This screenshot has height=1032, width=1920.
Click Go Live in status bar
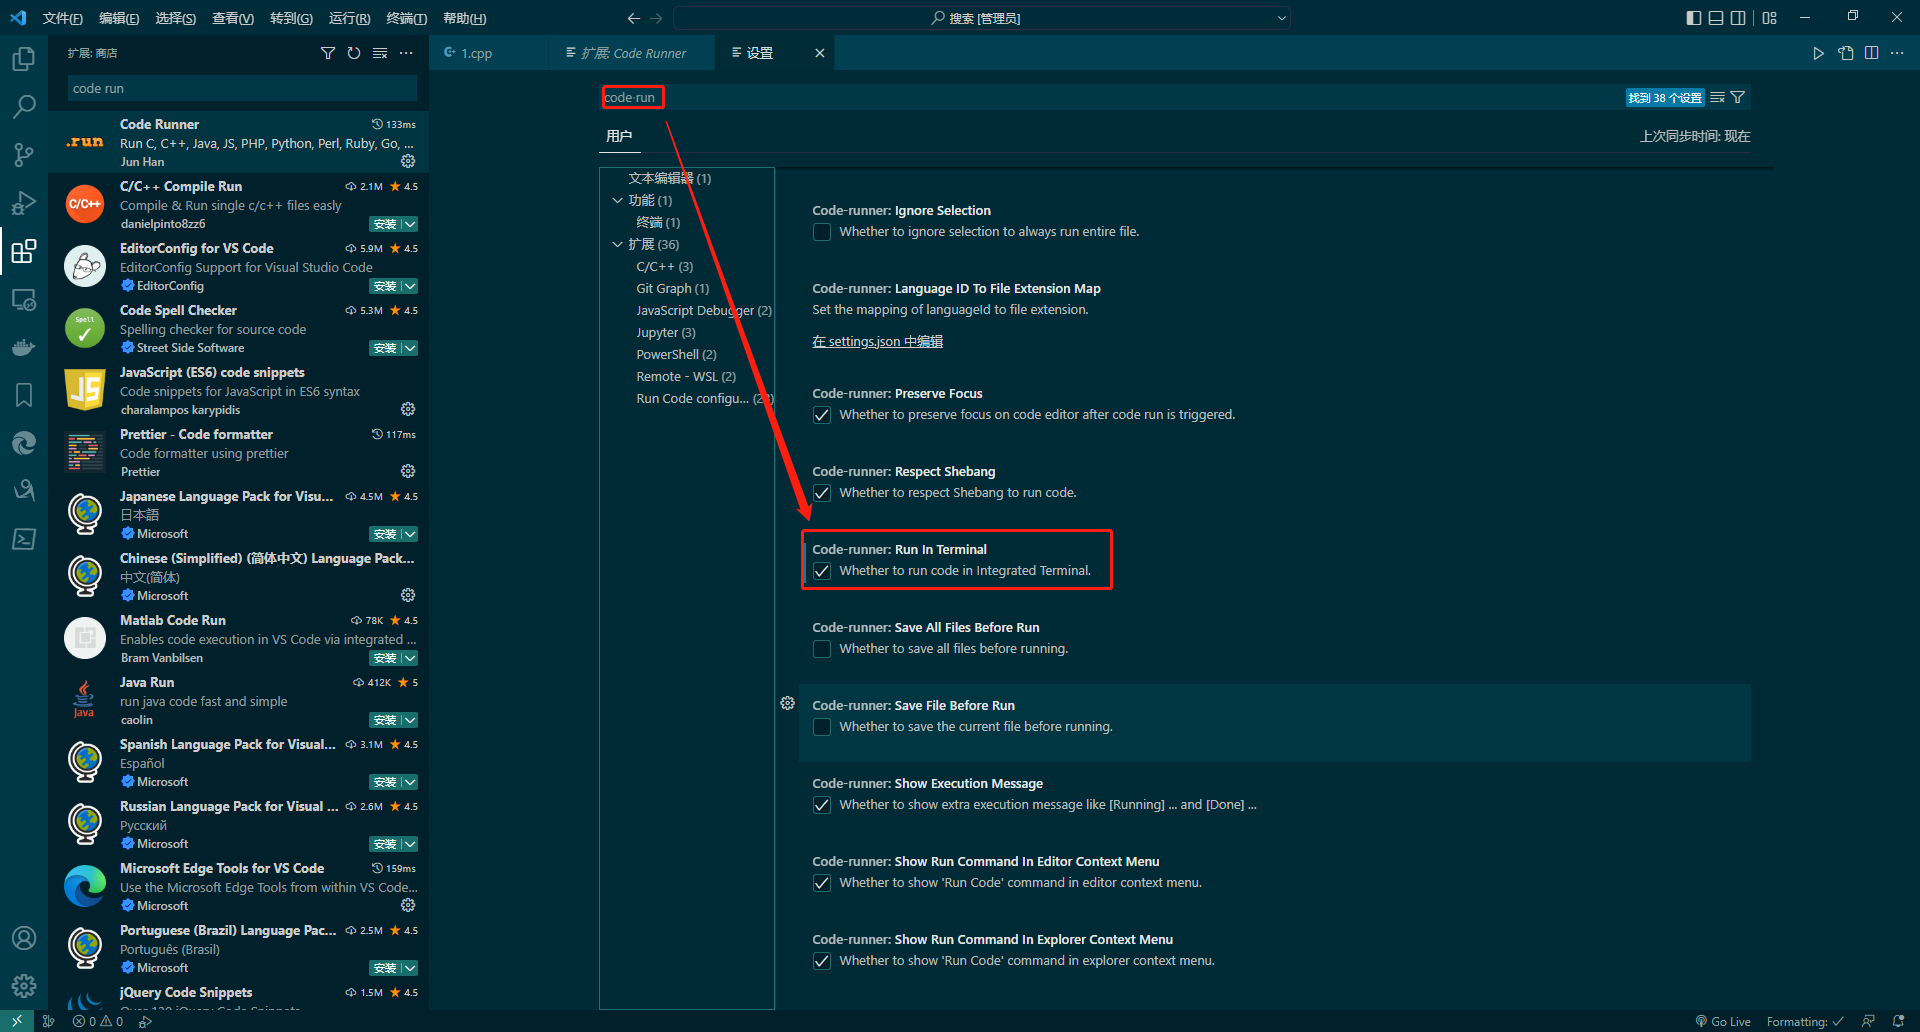[1723, 1021]
